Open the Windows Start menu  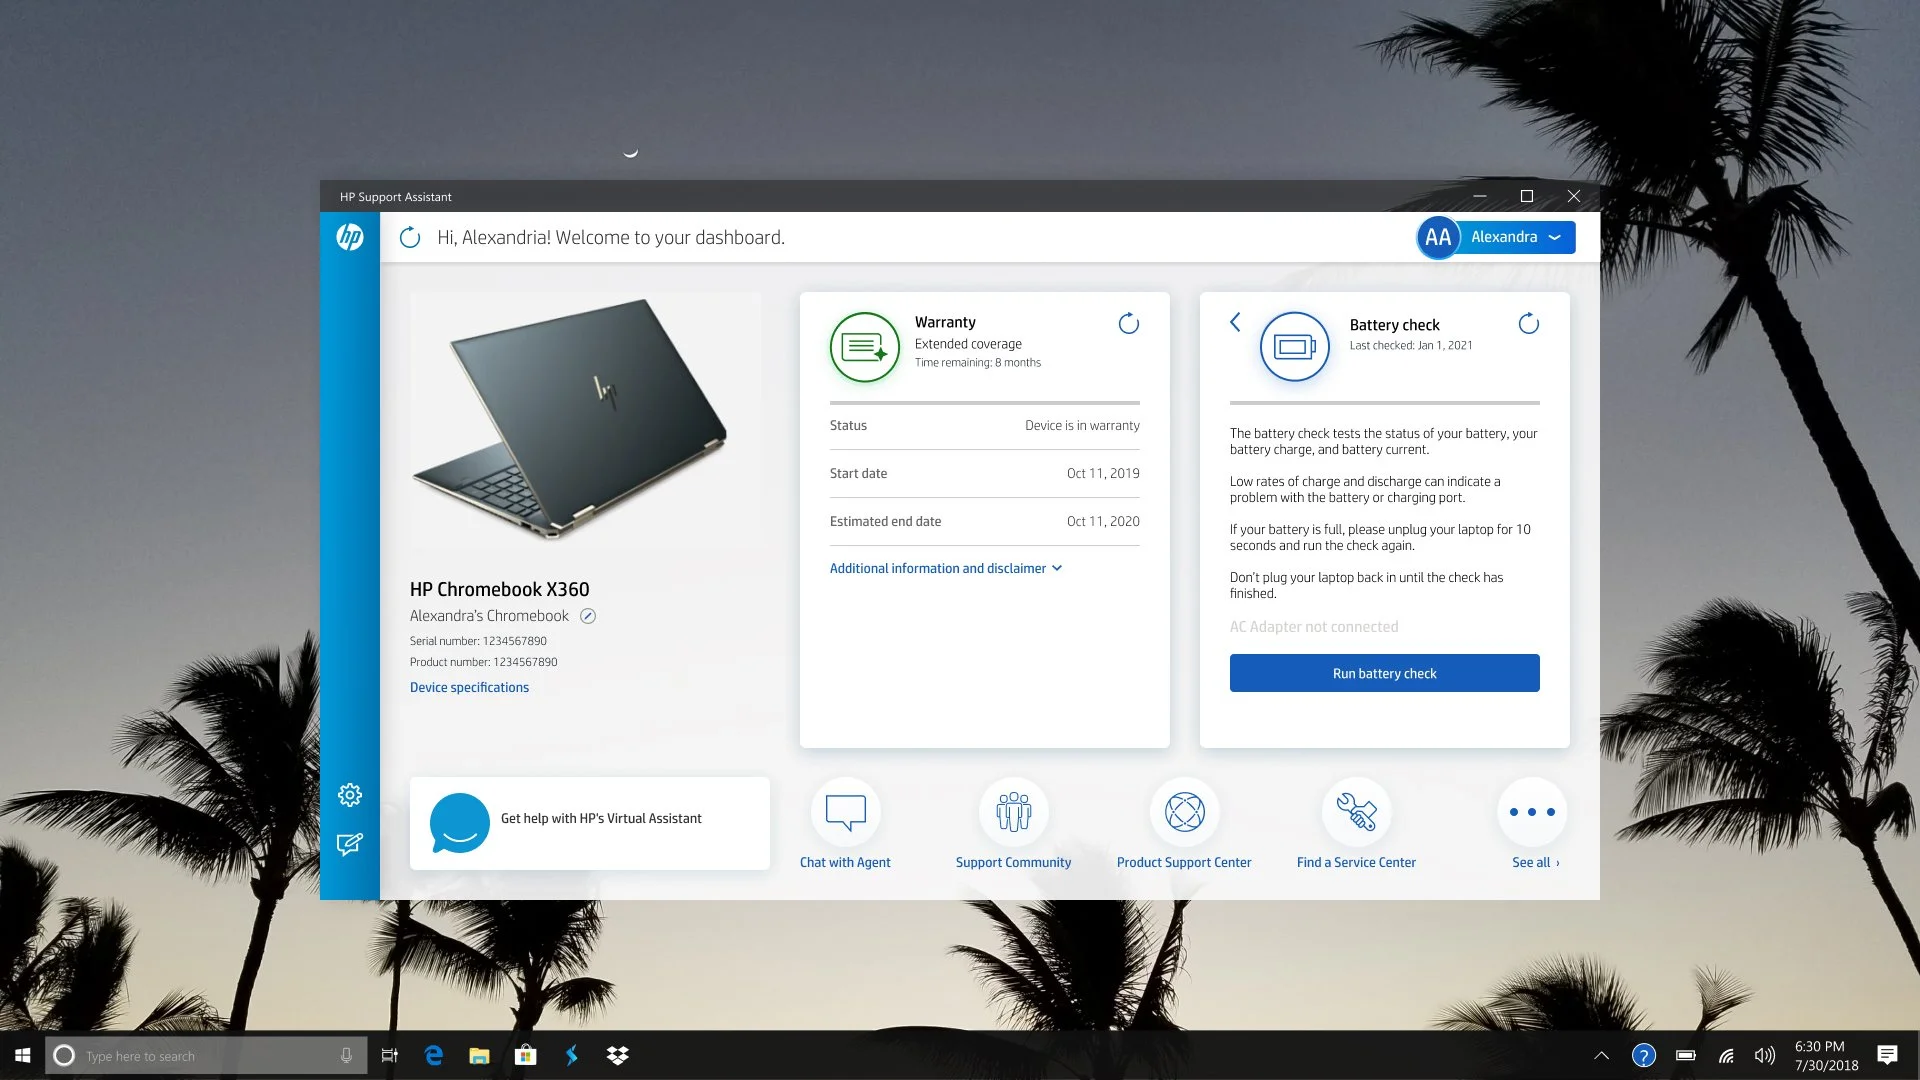coord(22,1056)
